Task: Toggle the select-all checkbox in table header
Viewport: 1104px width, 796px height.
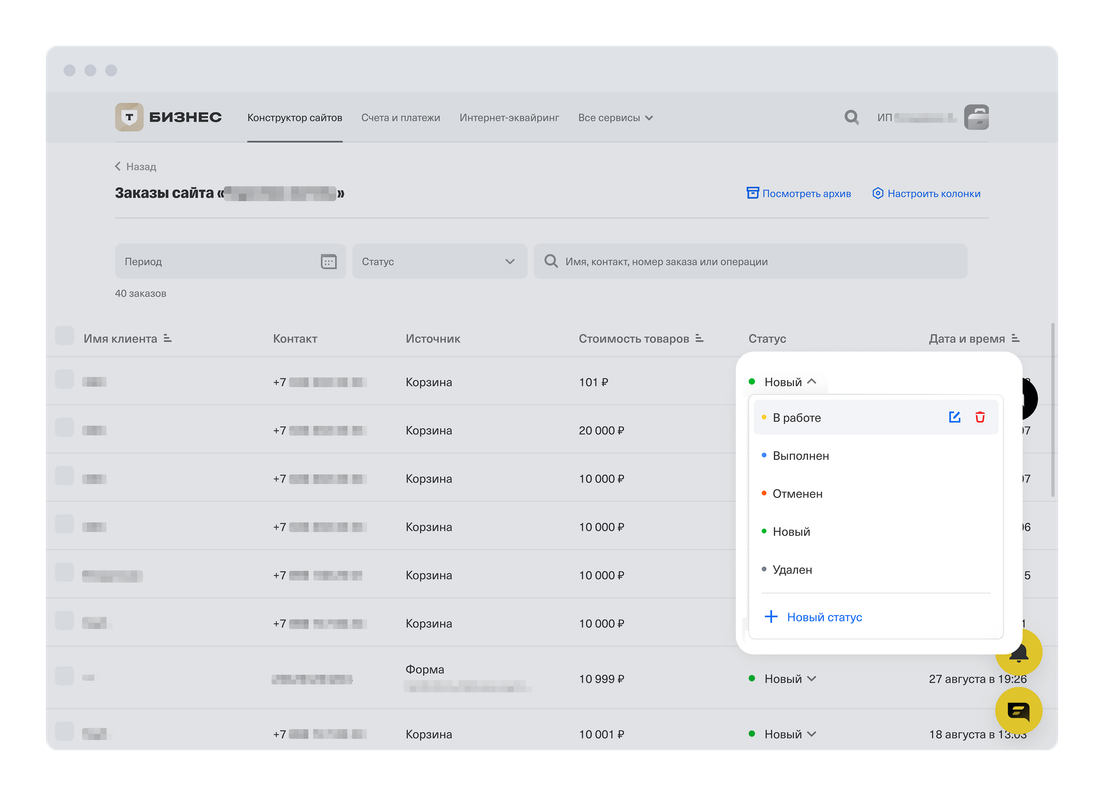Action: (64, 337)
